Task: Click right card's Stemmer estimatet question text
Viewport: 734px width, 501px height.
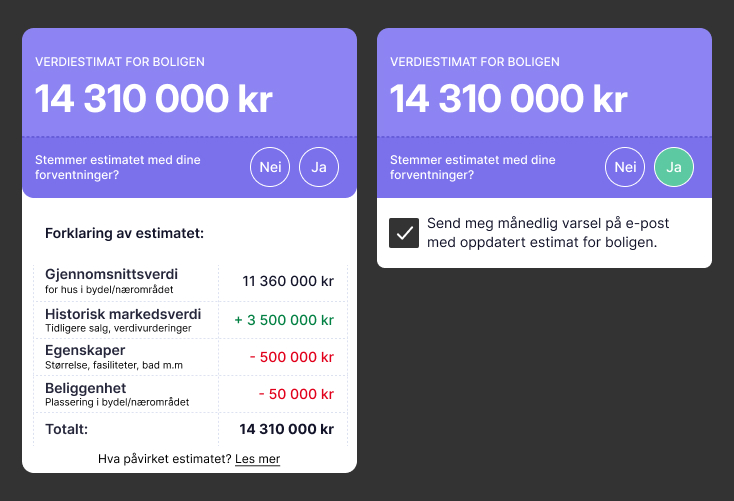Action: tap(473, 167)
